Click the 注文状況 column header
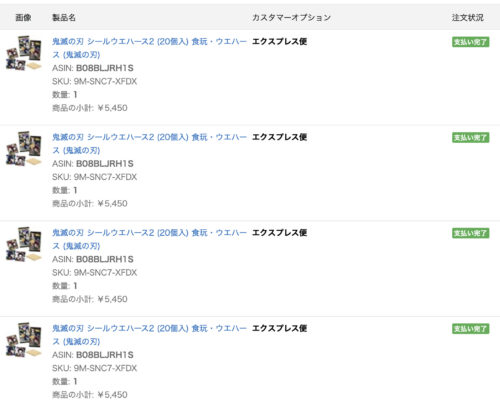Image resolution: width=500 pixels, height=411 pixels. (468, 18)
